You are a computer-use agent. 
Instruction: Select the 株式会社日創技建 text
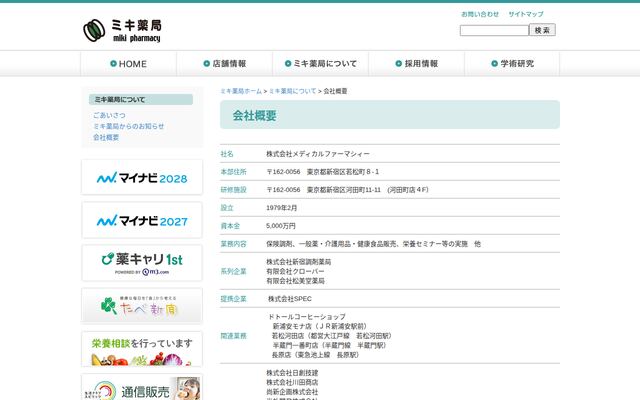[292, 373]
